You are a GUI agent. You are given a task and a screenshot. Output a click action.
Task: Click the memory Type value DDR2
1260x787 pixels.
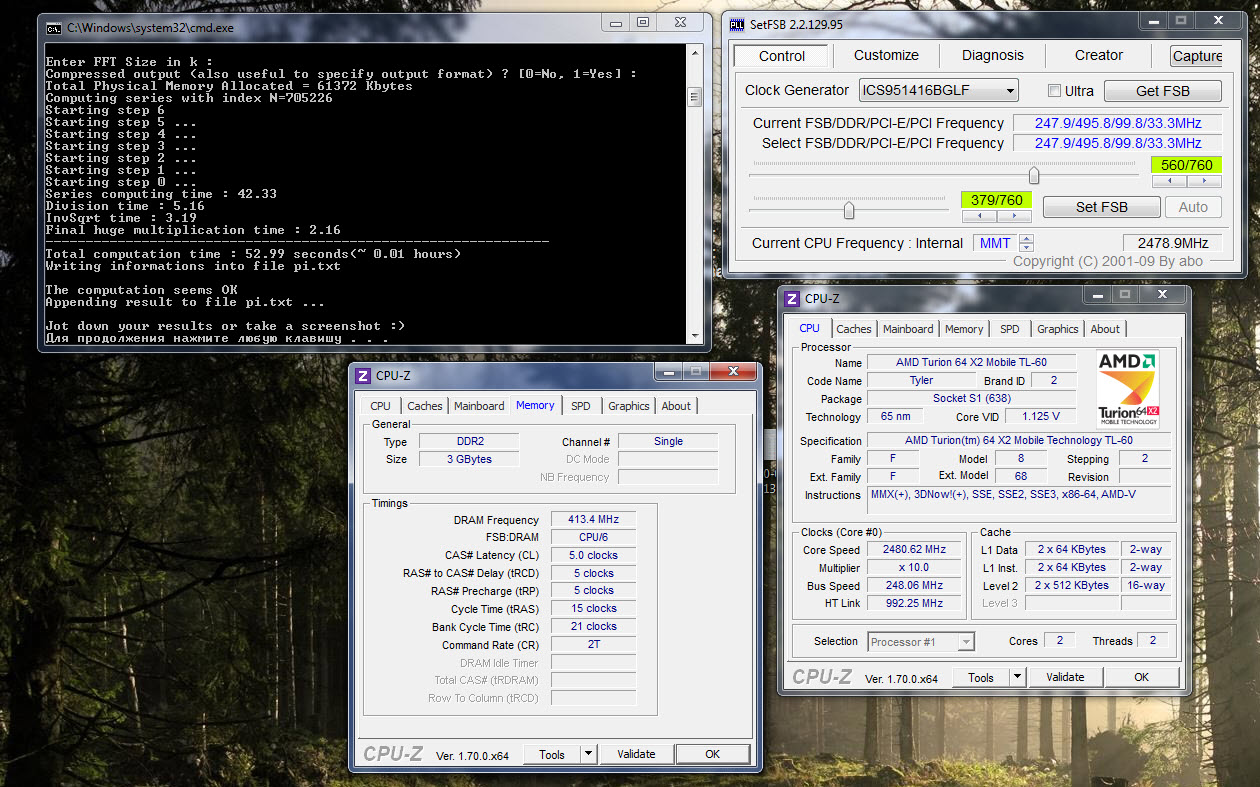[468, 442]
